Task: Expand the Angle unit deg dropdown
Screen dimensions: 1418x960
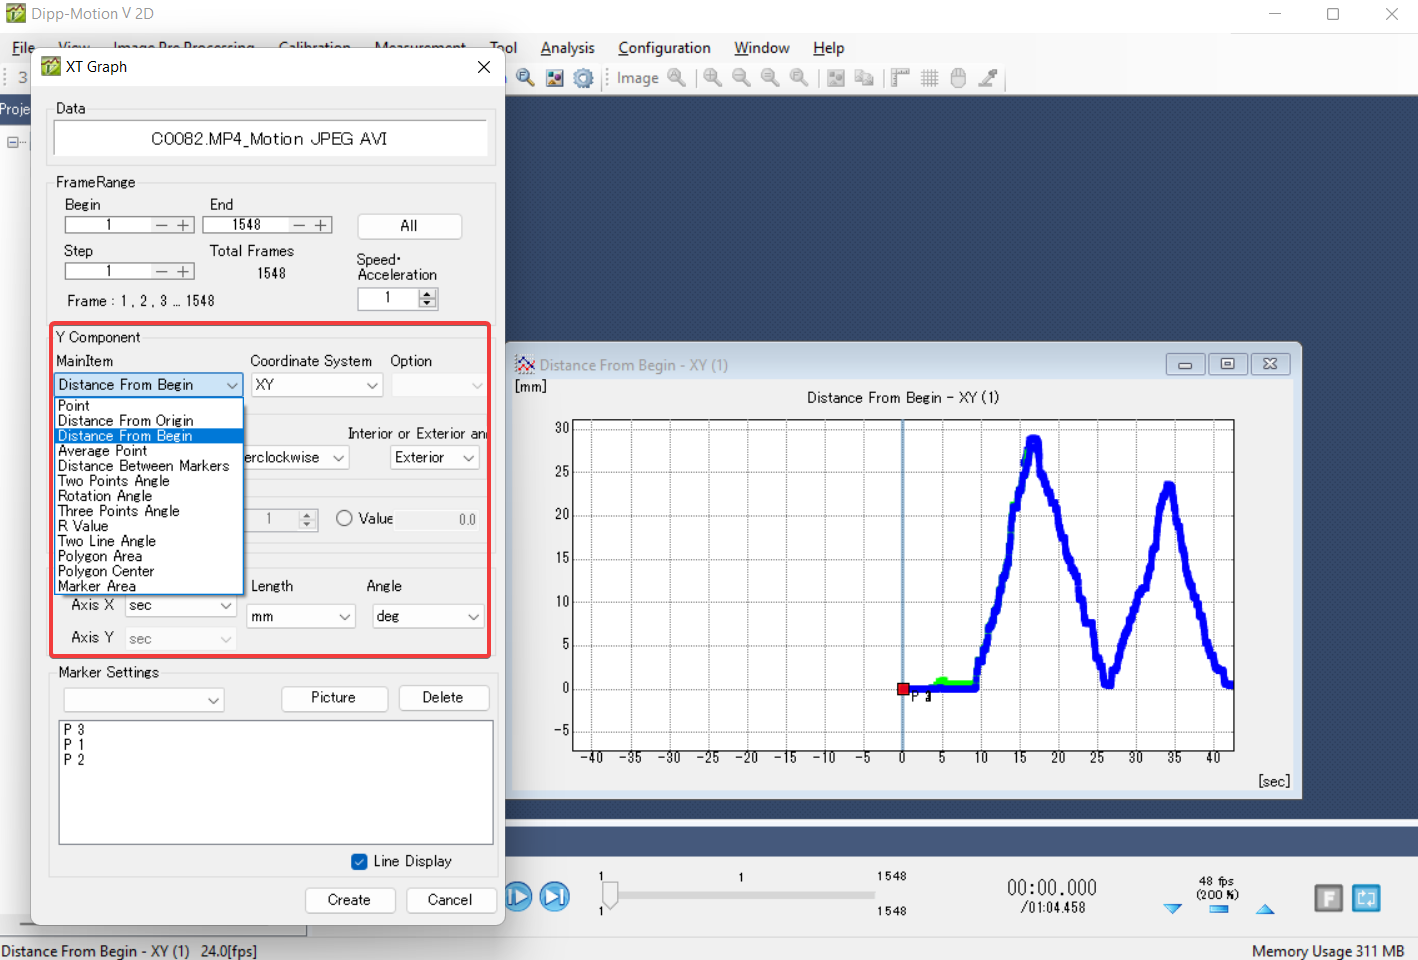Action: (x=427, y=617)
